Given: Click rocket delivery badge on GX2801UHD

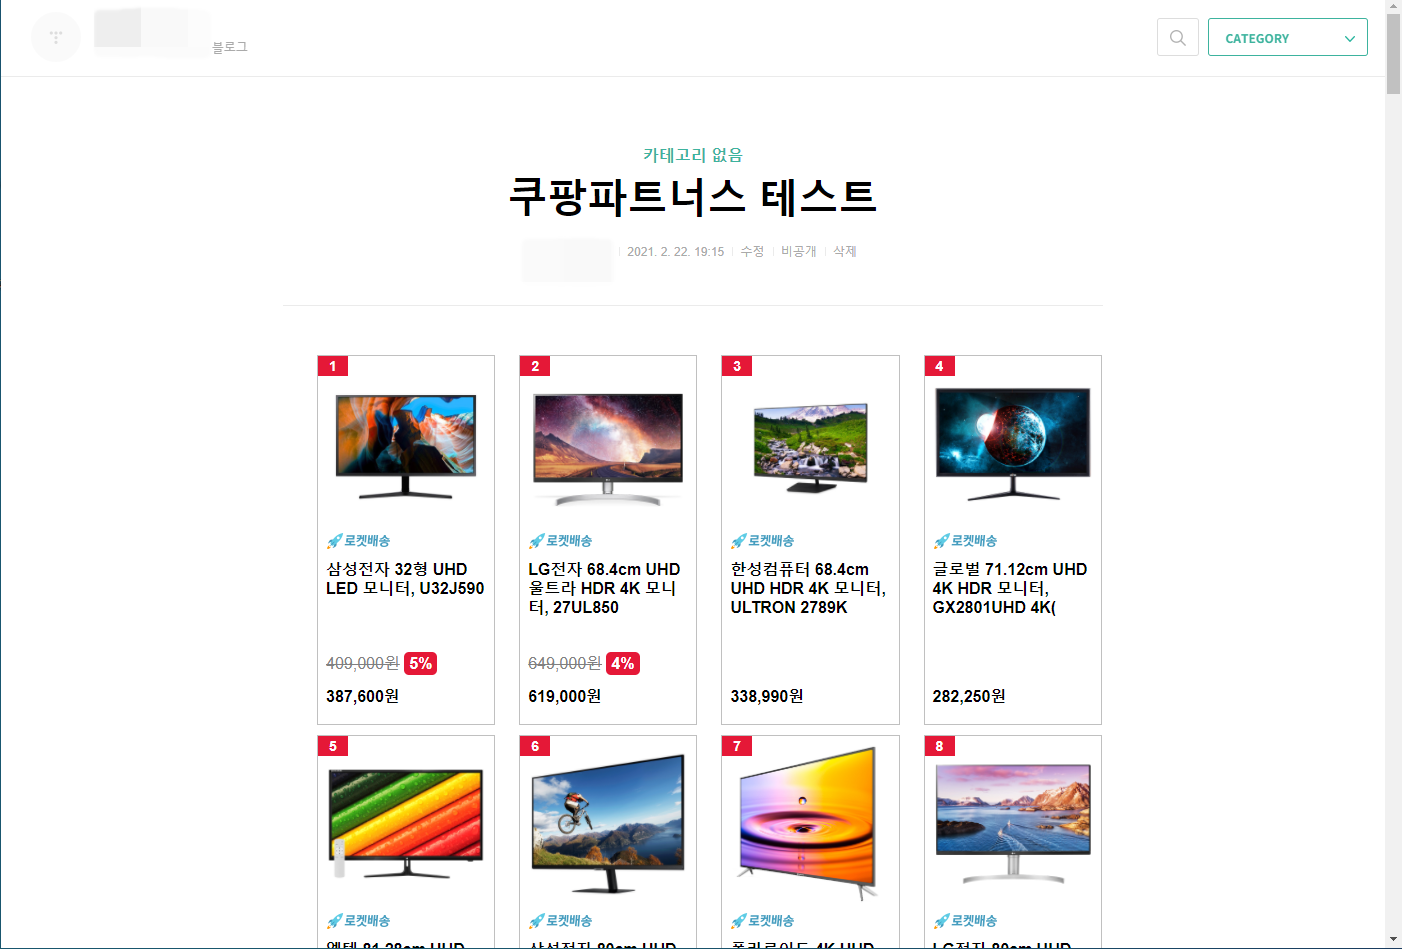Looking at the screenshot, I should click(965, 541).
